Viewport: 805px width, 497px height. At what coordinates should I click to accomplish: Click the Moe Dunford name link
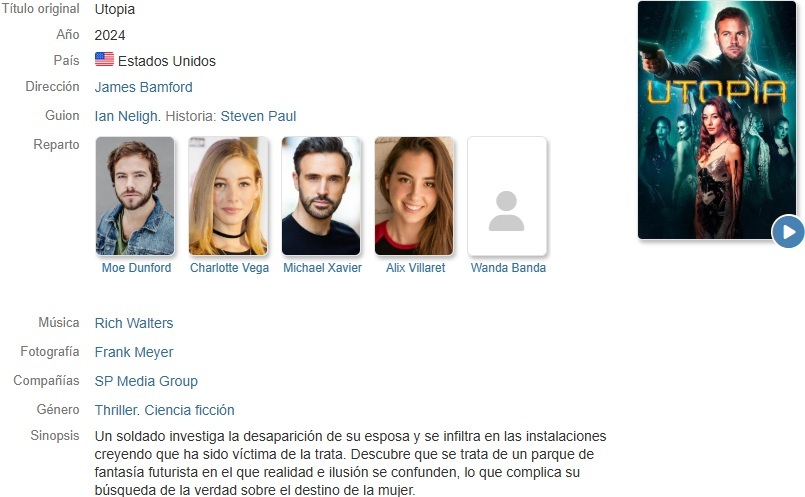tap(136, 268)
